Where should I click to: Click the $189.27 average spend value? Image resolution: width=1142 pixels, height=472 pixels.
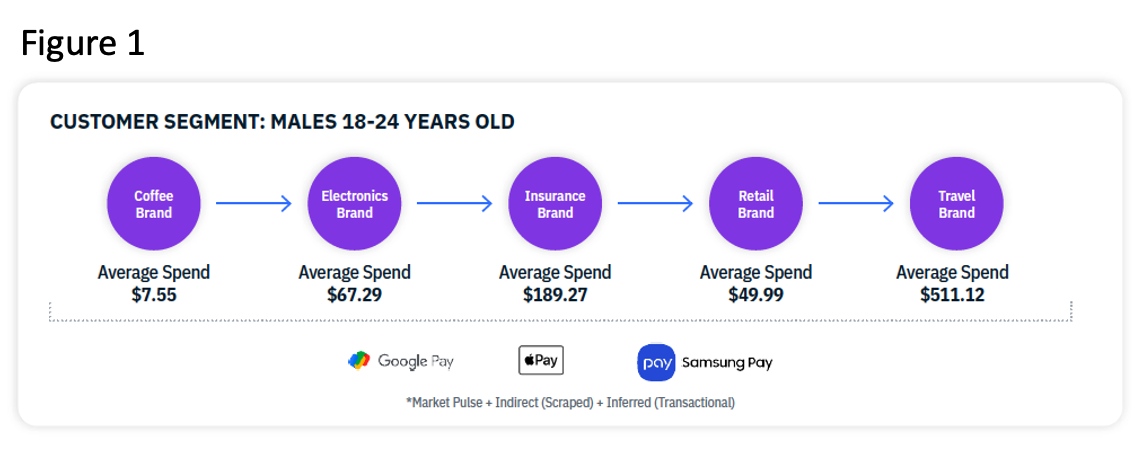pyautogui.click(x=555, y=295)
